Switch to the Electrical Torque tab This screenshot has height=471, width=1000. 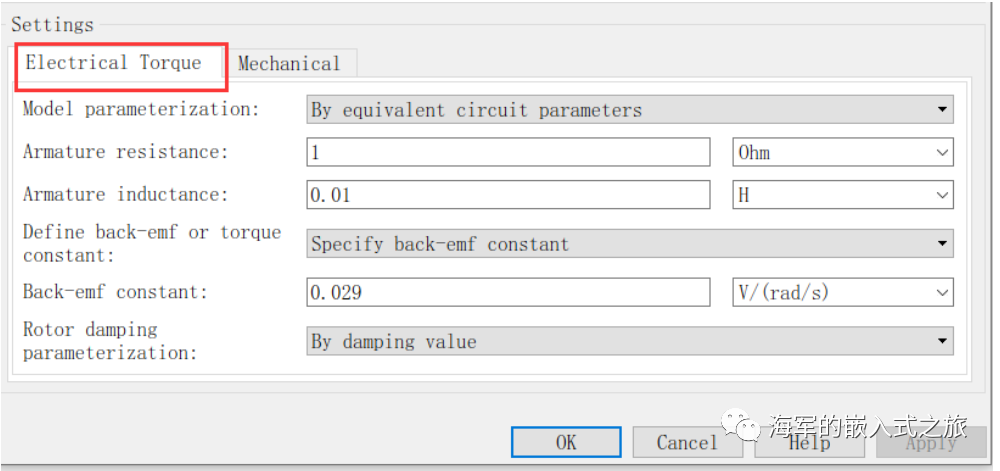113,63
